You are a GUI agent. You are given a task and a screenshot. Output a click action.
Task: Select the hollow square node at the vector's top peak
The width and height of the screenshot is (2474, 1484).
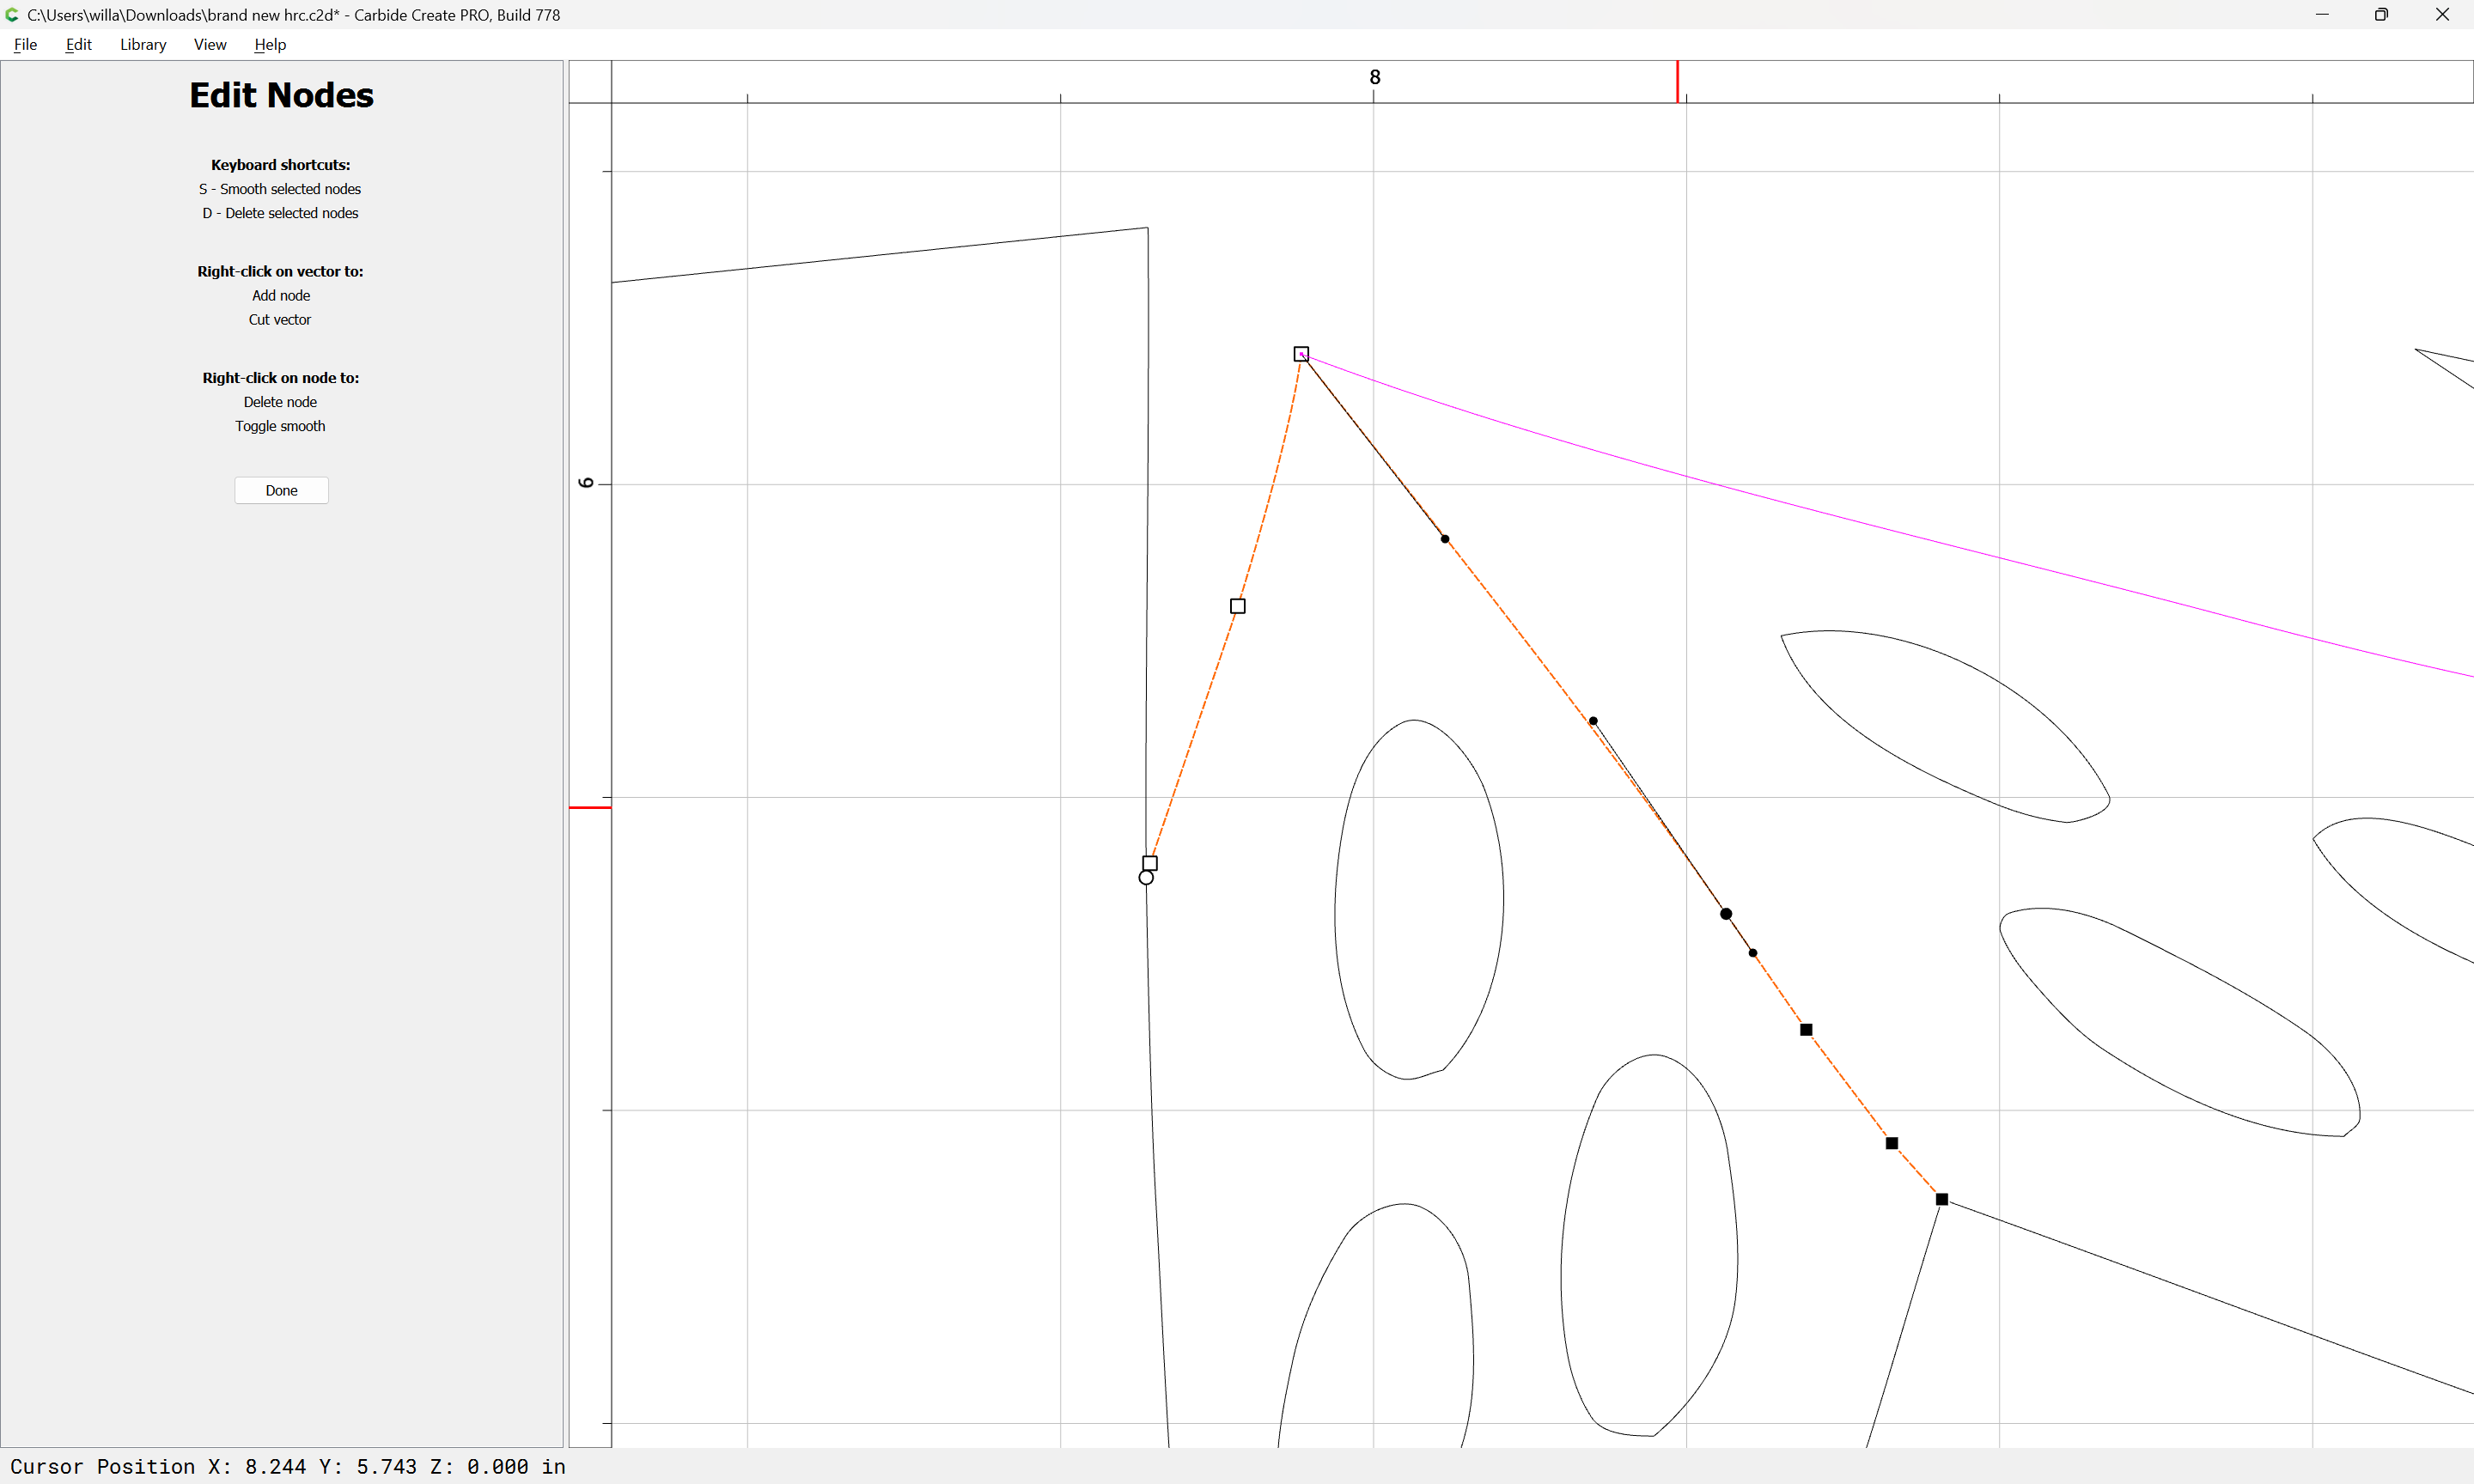click(x=1301, y=354)
